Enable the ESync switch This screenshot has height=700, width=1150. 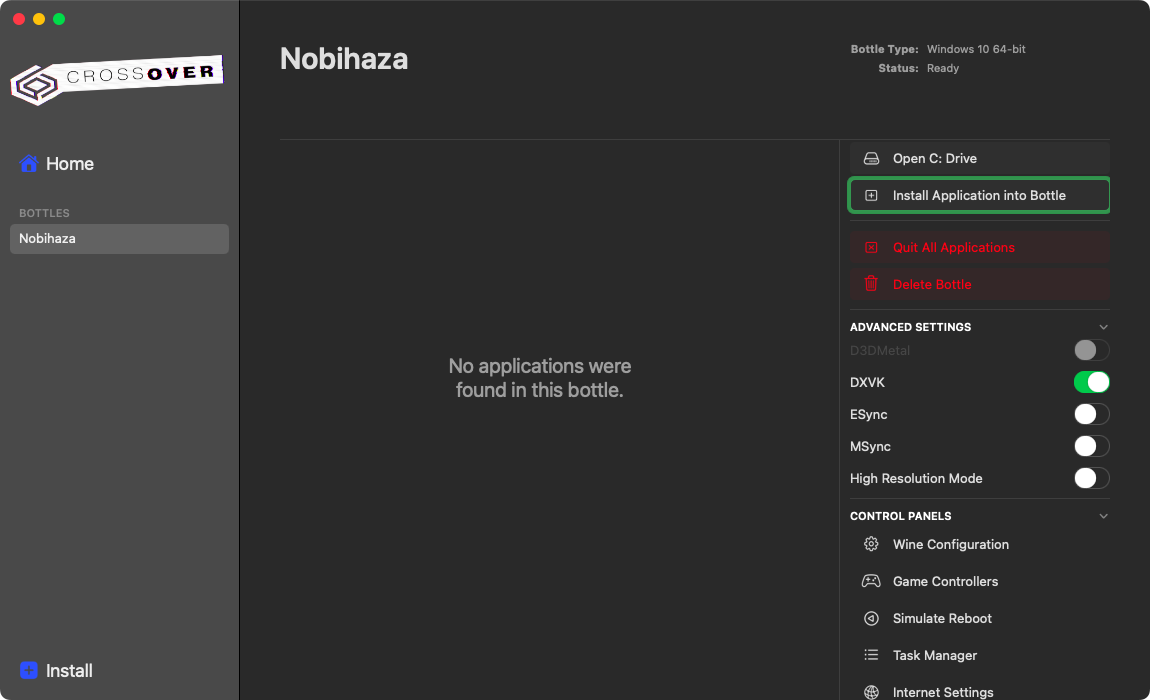click(1091, 415)
